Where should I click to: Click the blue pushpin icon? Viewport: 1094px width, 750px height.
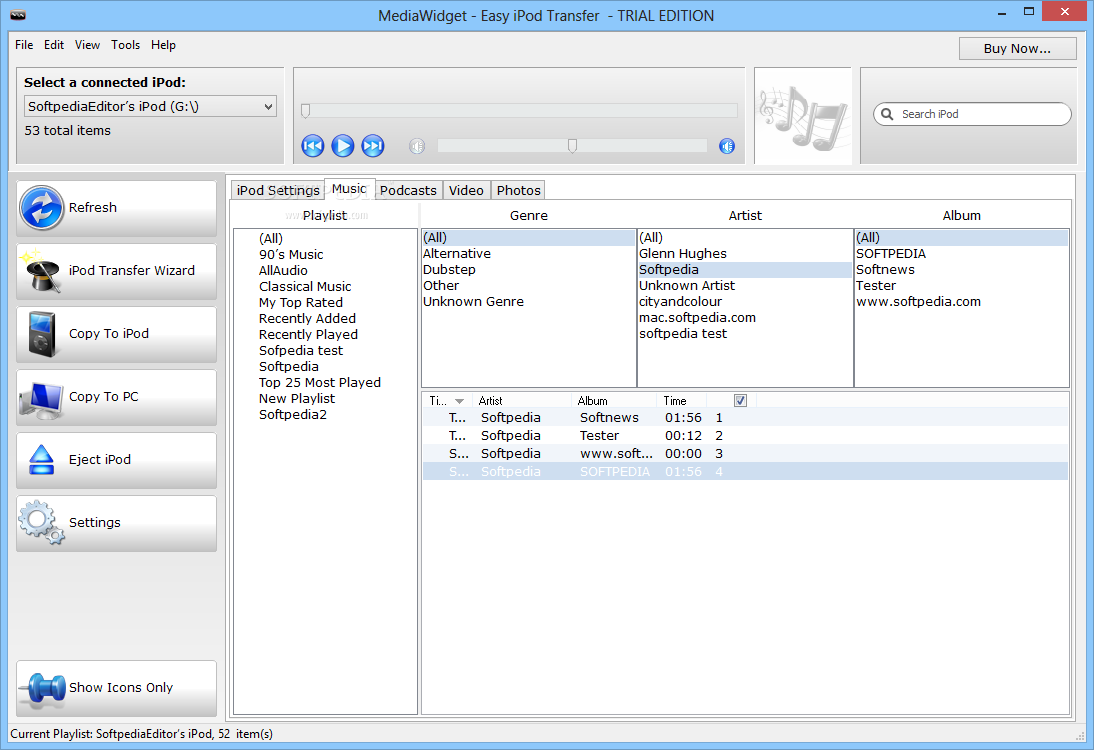[x=43, y=688]
